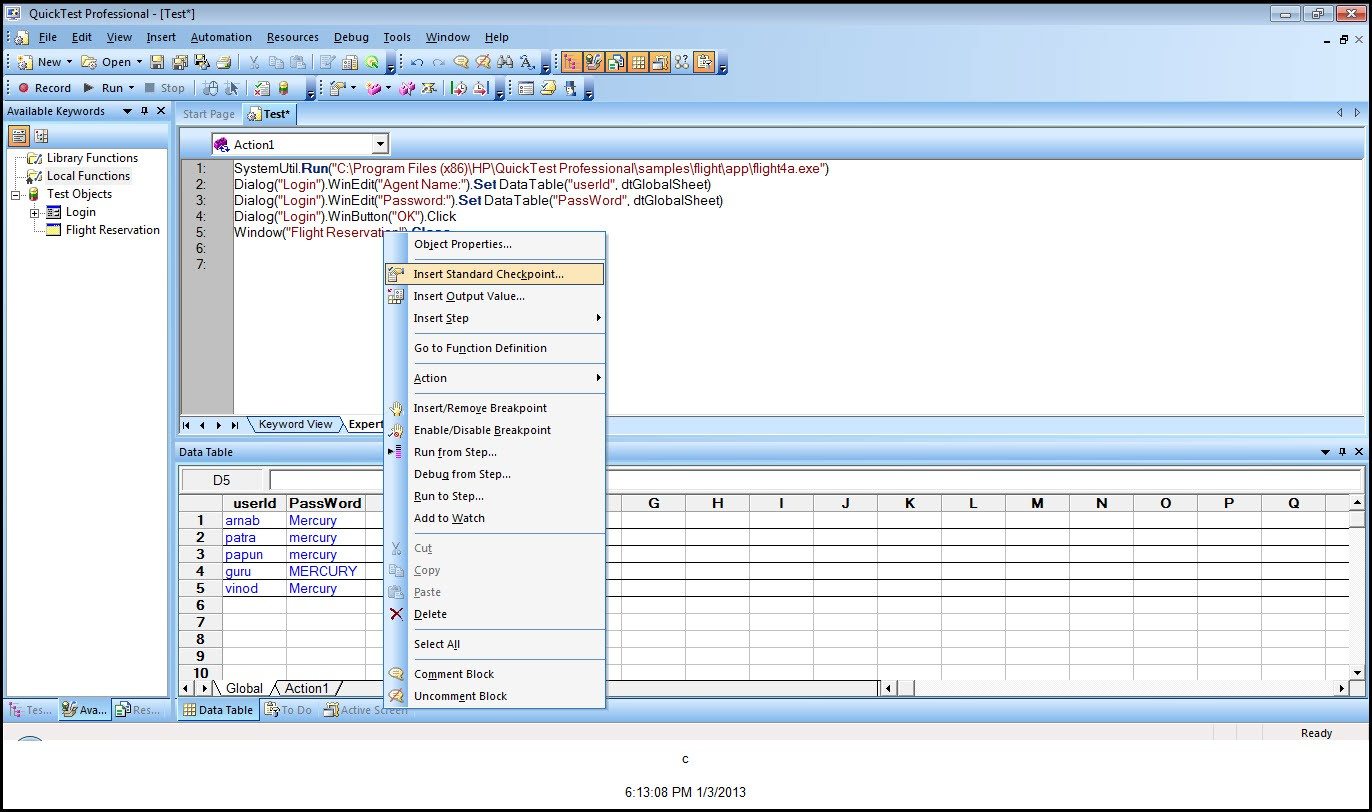1372x812 pixels.
Task: Select the highlighted sort view in Available Keywords
Action: [20, 136]
